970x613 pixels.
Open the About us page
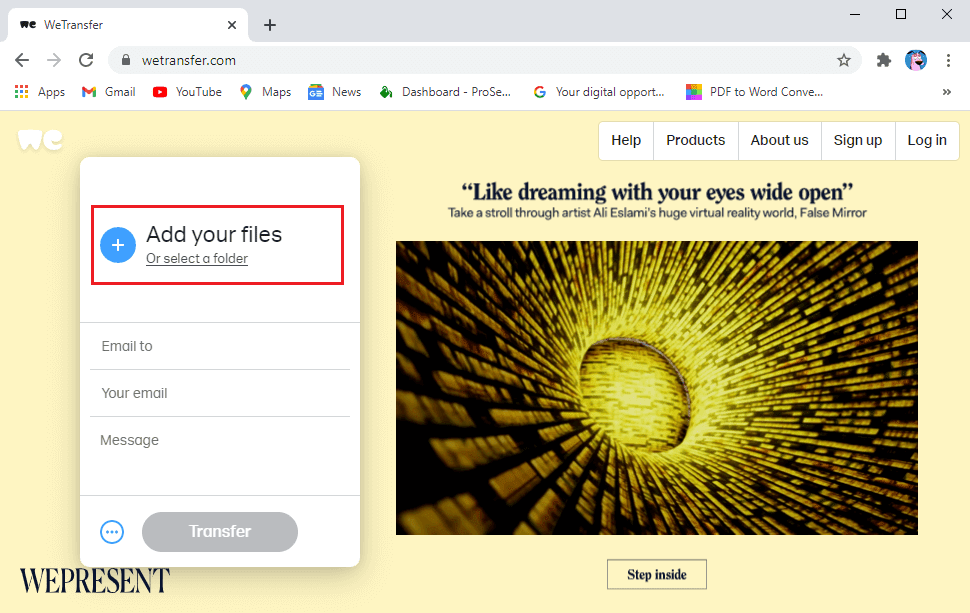[779, 140]
